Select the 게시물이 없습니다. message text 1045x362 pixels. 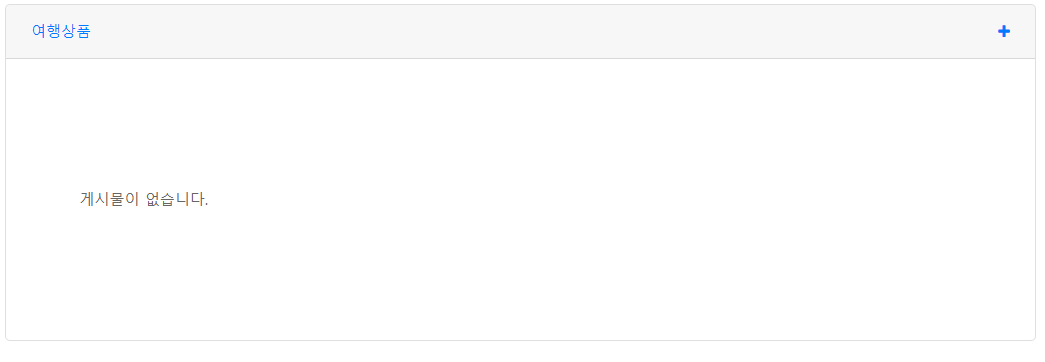[144, 199]
